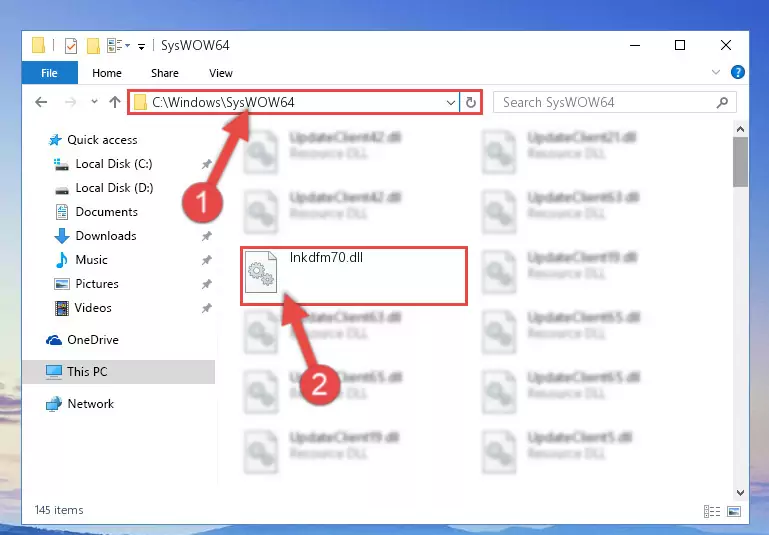Switch to the Home ribbon tab

[106, 73]
